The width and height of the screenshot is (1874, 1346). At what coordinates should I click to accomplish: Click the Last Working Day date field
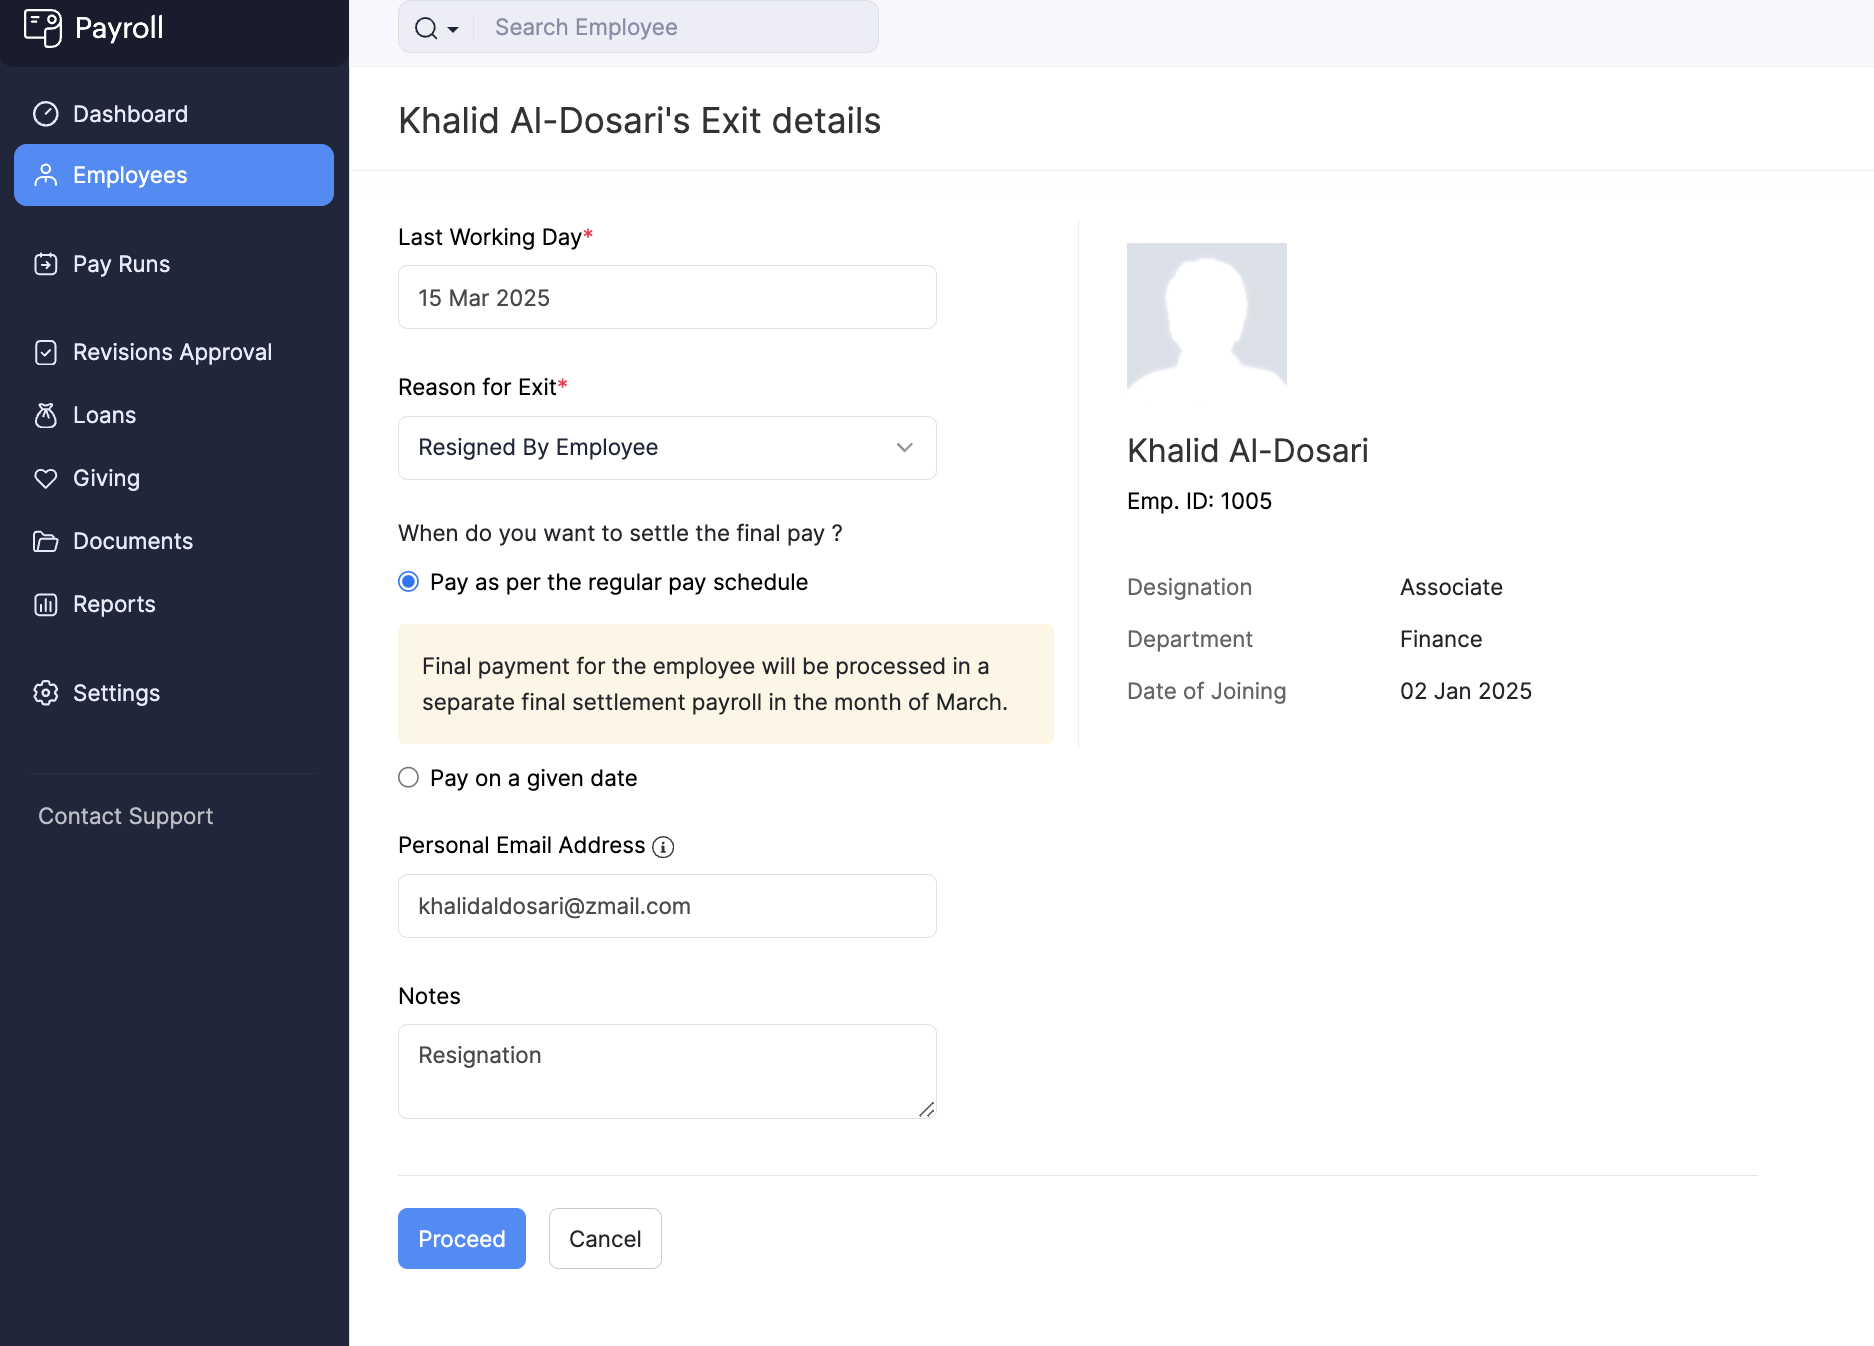click(x=666, y=297)
